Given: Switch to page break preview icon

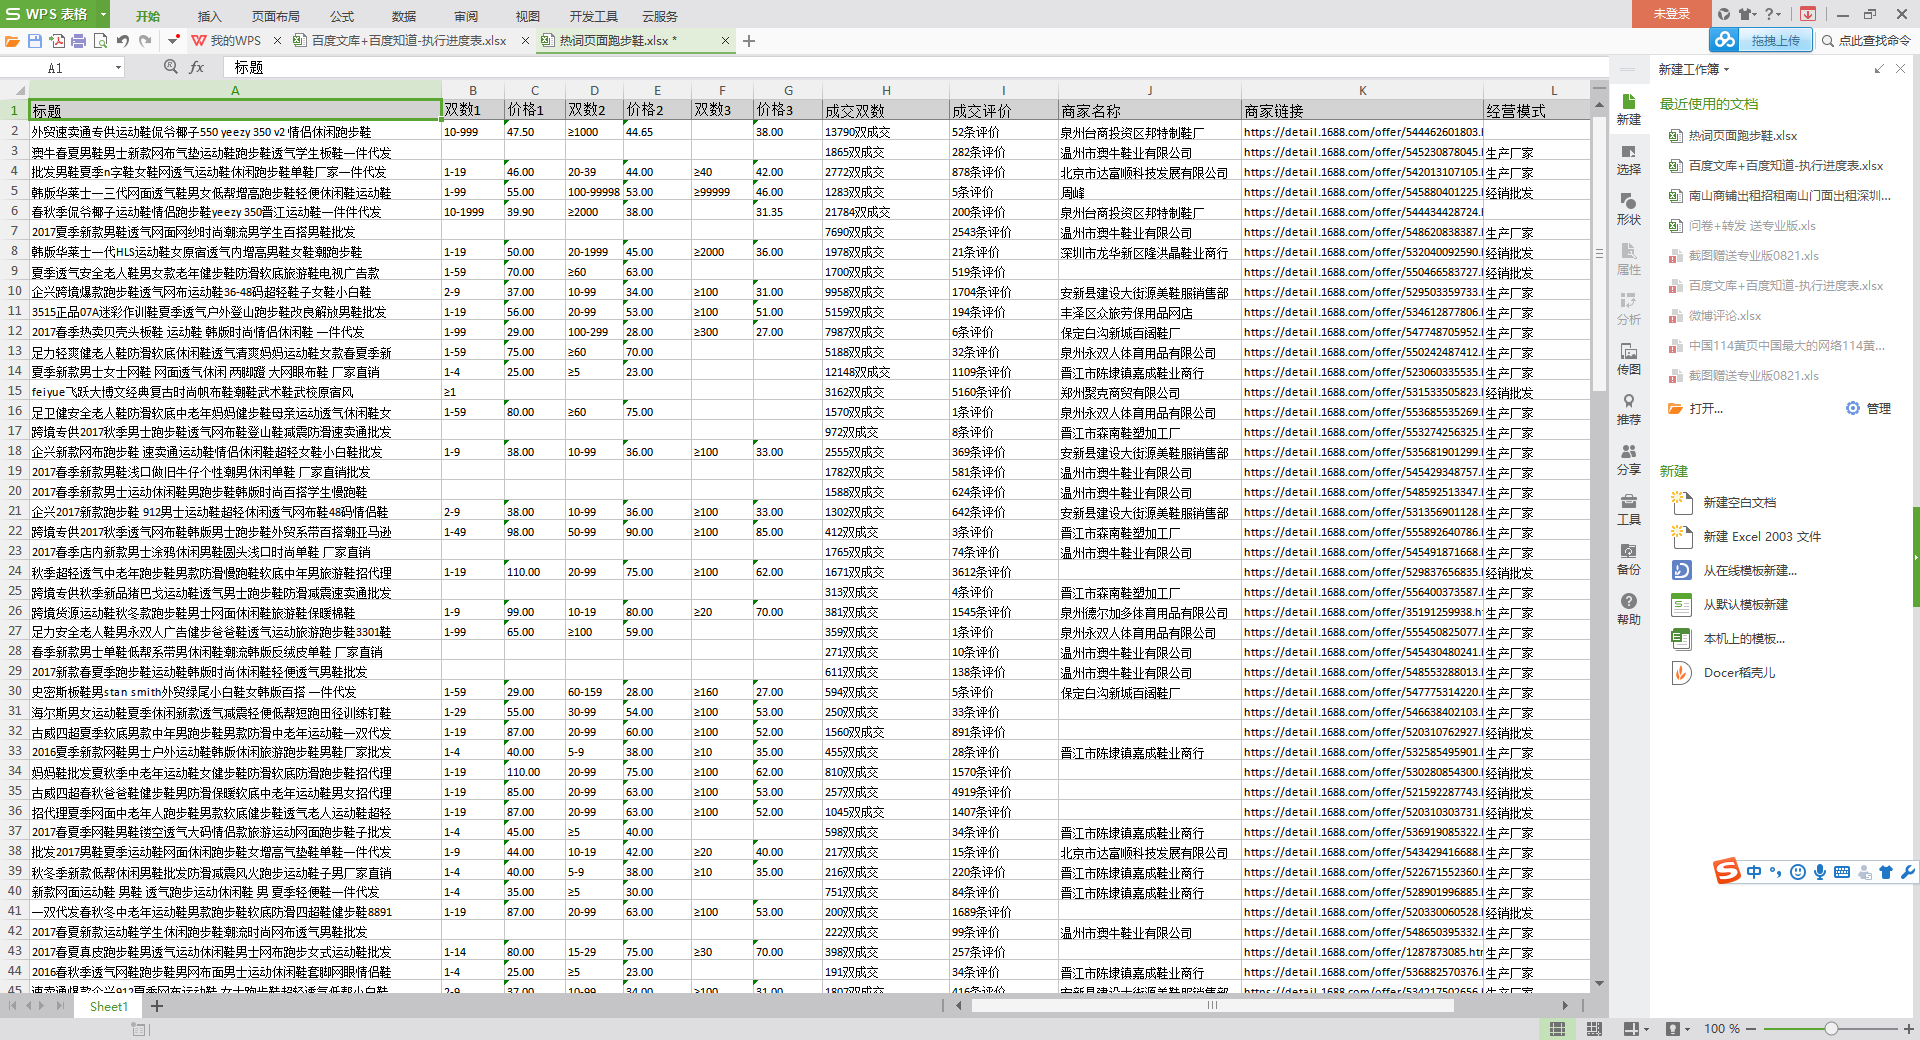Looking at the screenshot, I should [x=1594, y=1029].
